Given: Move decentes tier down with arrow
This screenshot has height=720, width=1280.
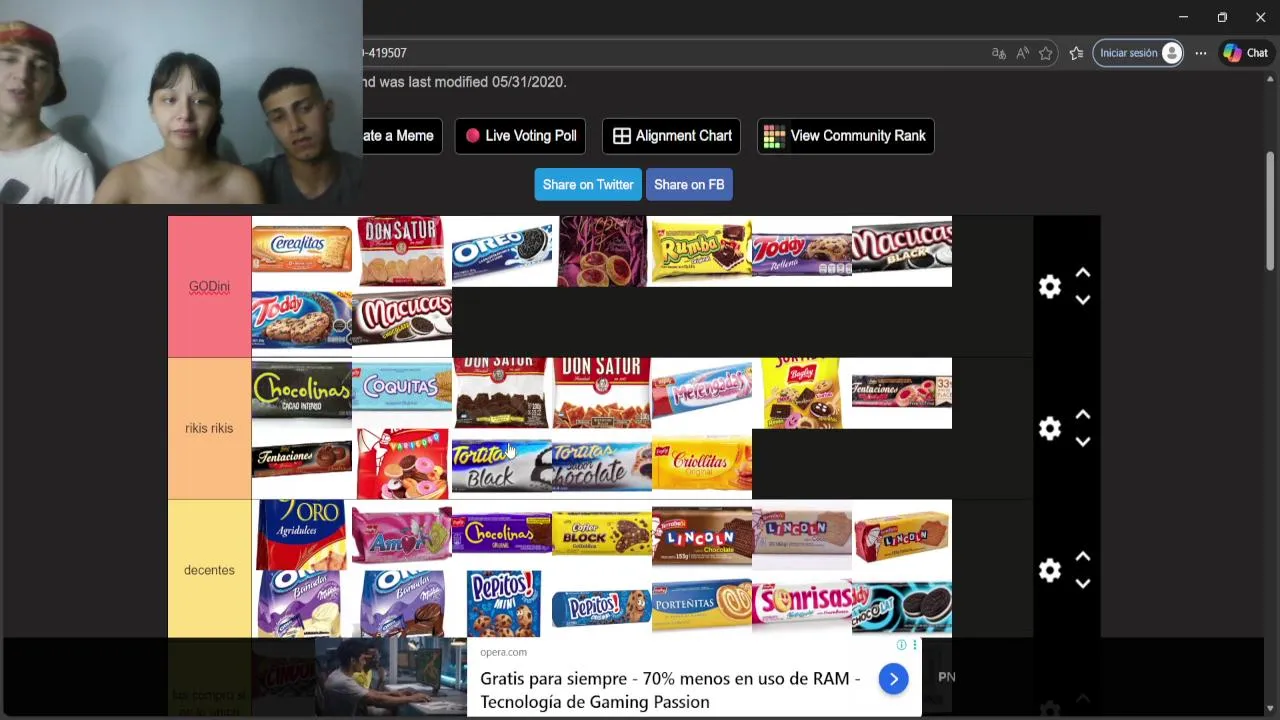Looking at the screenshot, I should 1083,584.
